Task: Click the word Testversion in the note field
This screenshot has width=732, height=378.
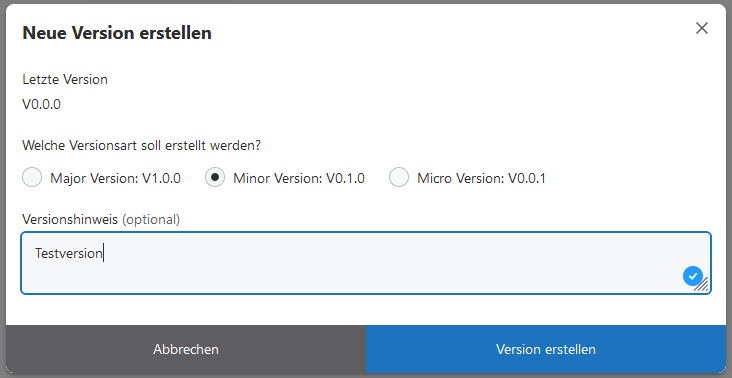Action: pyautogui.click(x=69, y=253)
